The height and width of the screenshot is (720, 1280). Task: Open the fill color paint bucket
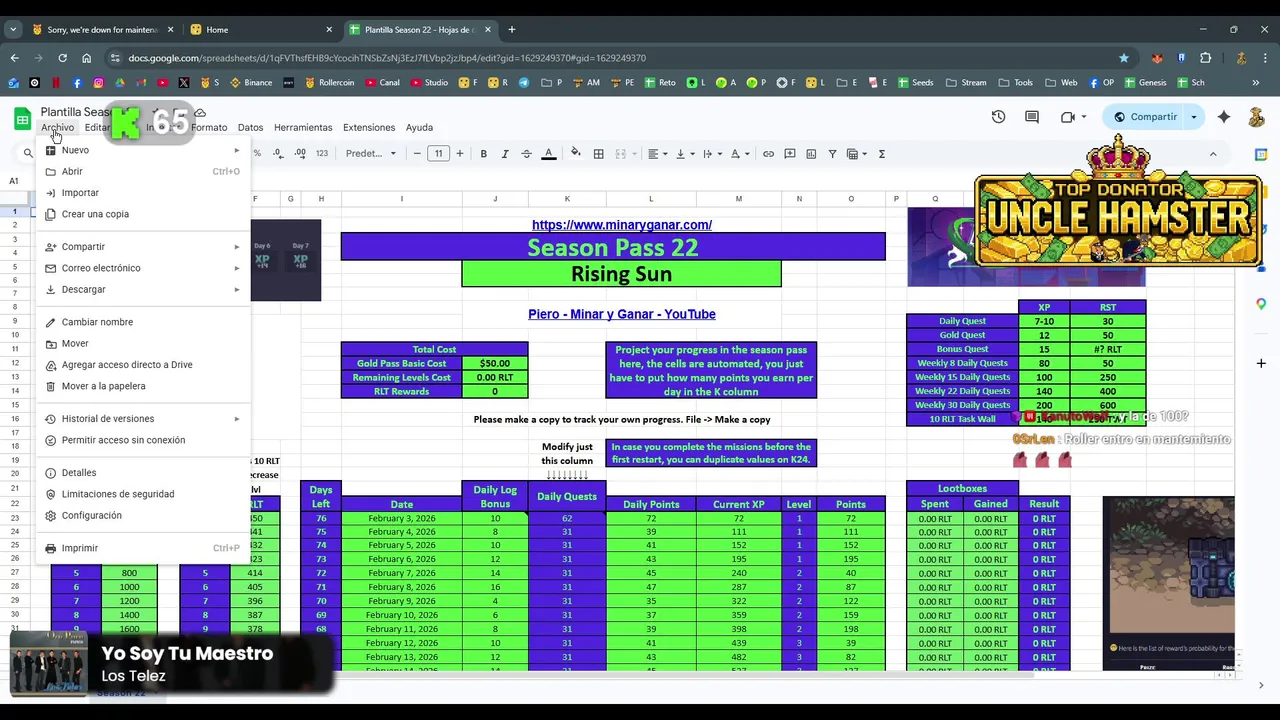[575, 154]
